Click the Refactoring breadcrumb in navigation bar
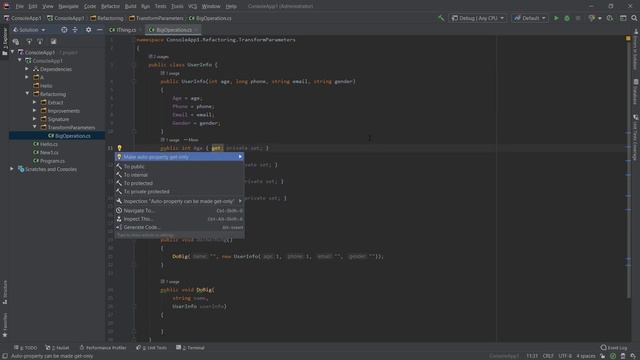 [x=107, y=18]
